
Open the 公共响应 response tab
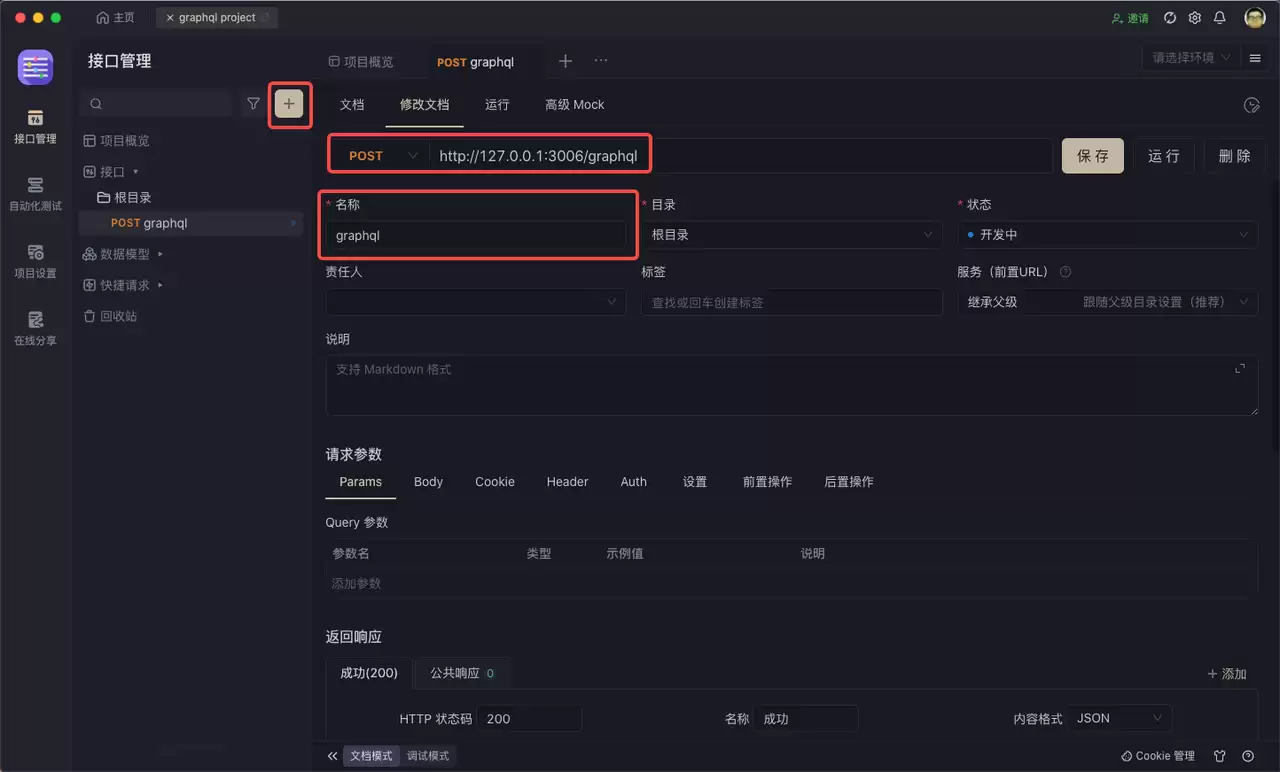pyautogui.click(x=462, y=673)
